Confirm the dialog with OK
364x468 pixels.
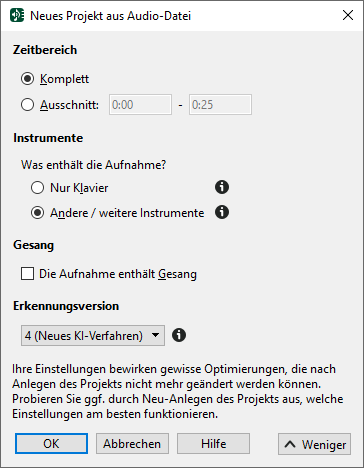(x=51, y=444)
